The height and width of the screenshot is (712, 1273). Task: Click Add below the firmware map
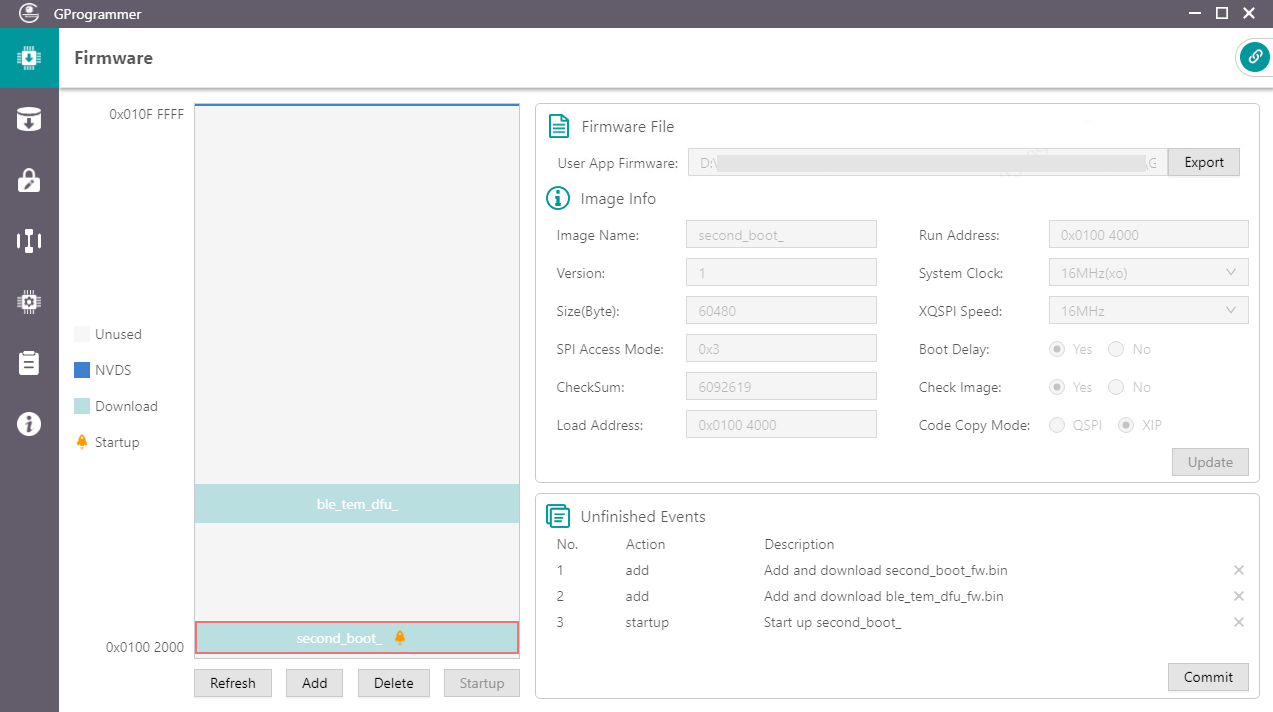314,683
